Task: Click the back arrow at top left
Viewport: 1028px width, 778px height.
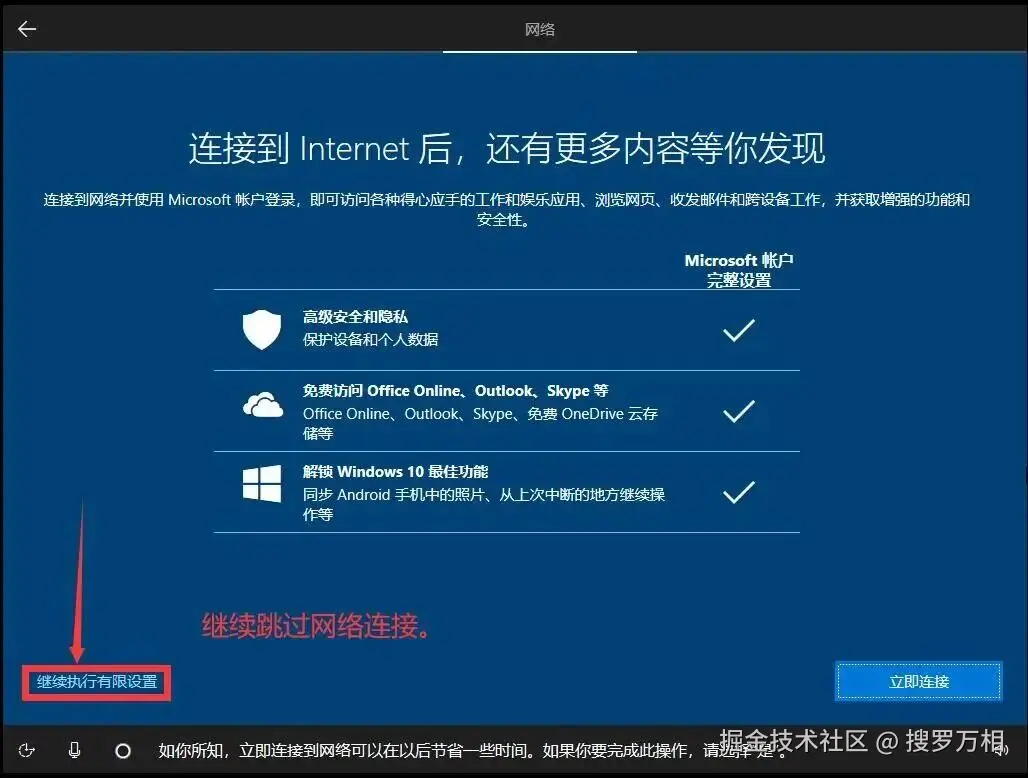Action: 26,28
